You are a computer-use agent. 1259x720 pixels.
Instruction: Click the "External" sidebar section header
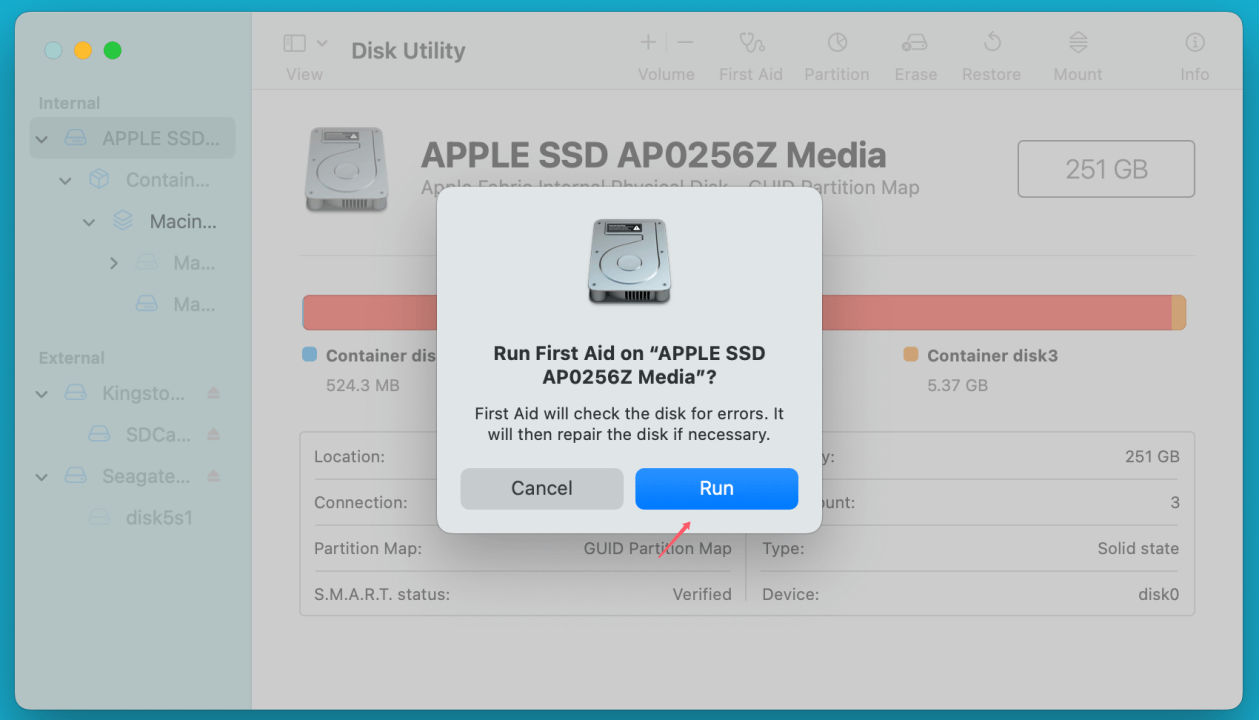pos(71,358)
